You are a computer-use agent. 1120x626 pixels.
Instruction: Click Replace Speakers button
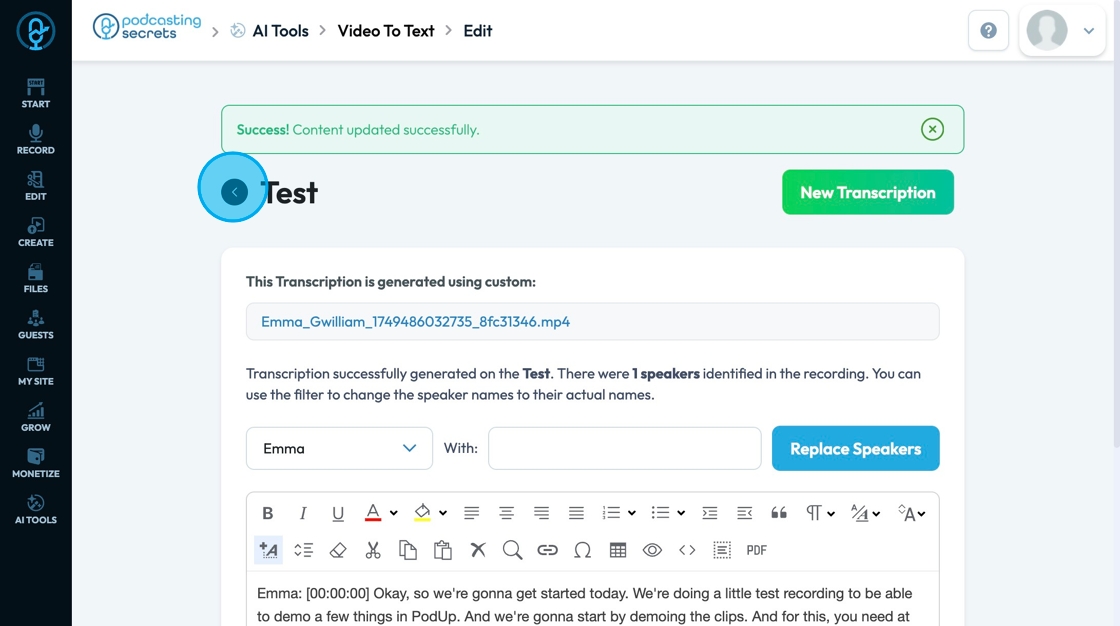pyautogui.click(x=856, y=448)
